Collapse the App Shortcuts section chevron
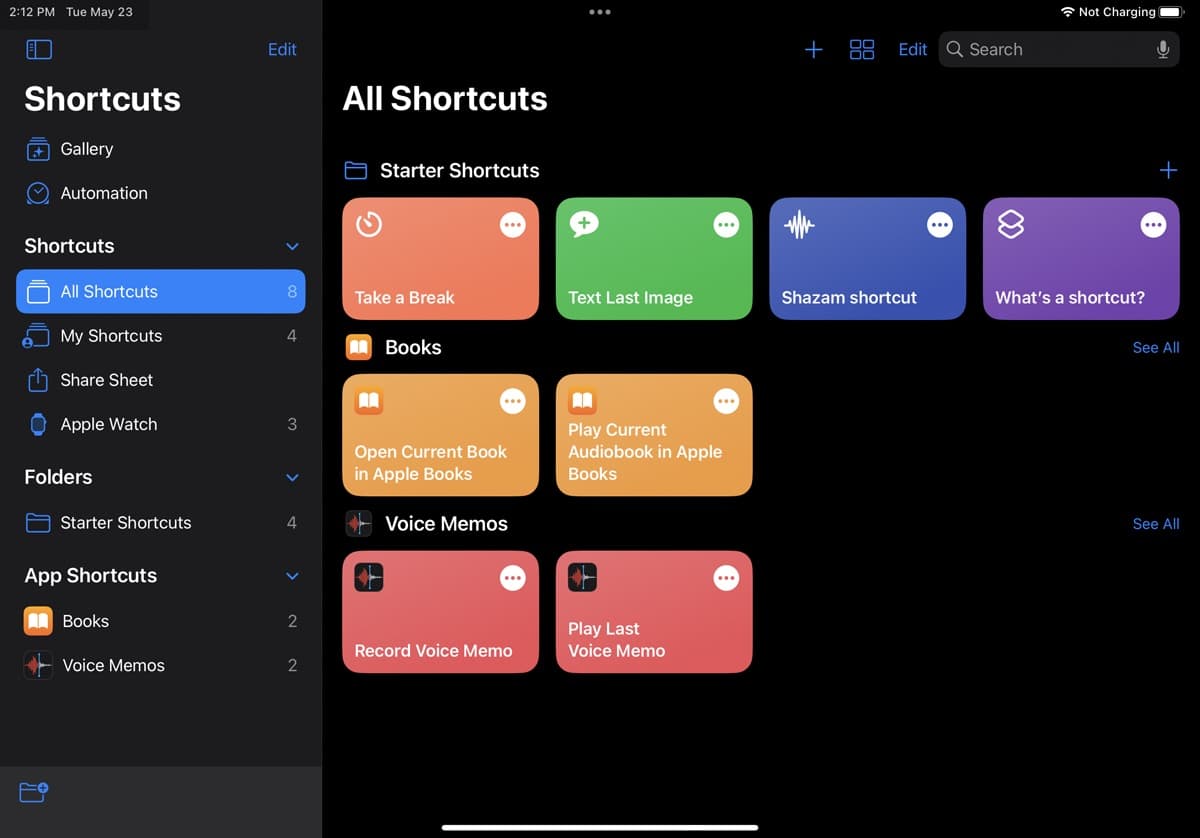The image size is (1200, 838). point(292,576)
